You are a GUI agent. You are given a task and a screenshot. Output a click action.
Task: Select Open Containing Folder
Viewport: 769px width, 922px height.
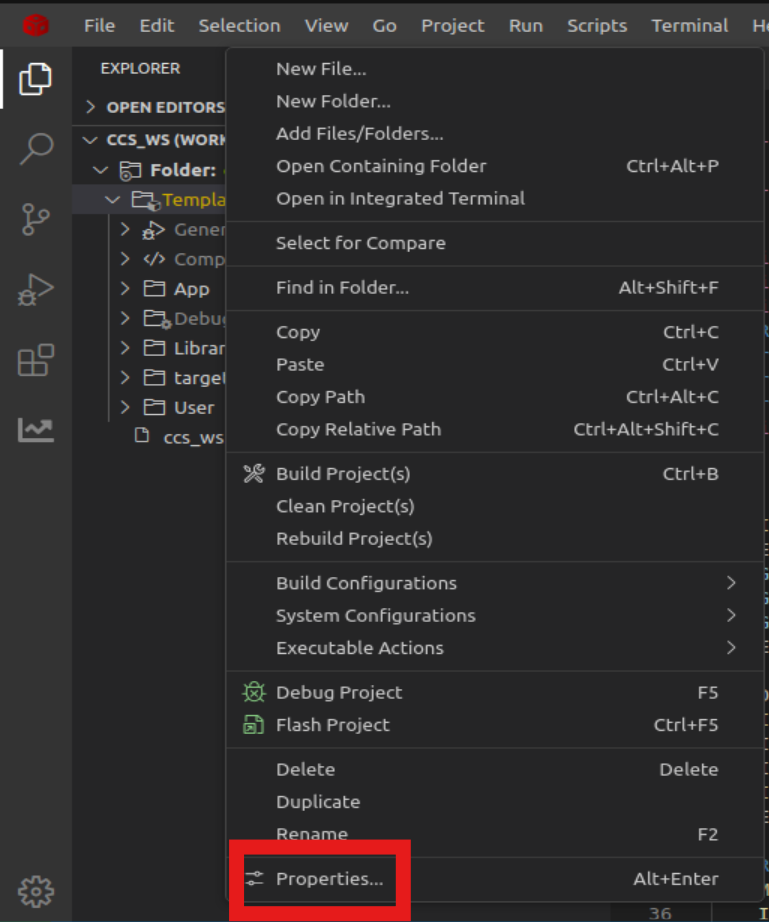tap(495, 166)
